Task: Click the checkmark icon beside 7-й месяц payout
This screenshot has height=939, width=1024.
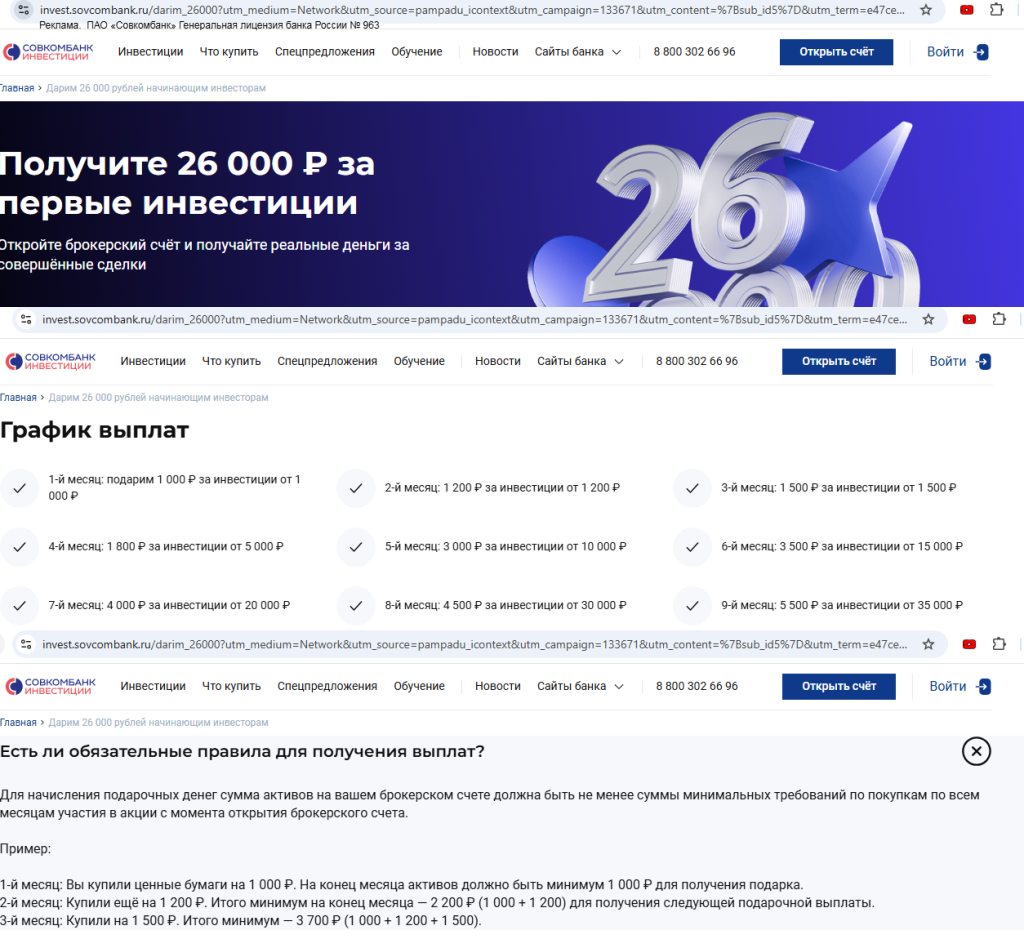Action: (x=19, y=605)
